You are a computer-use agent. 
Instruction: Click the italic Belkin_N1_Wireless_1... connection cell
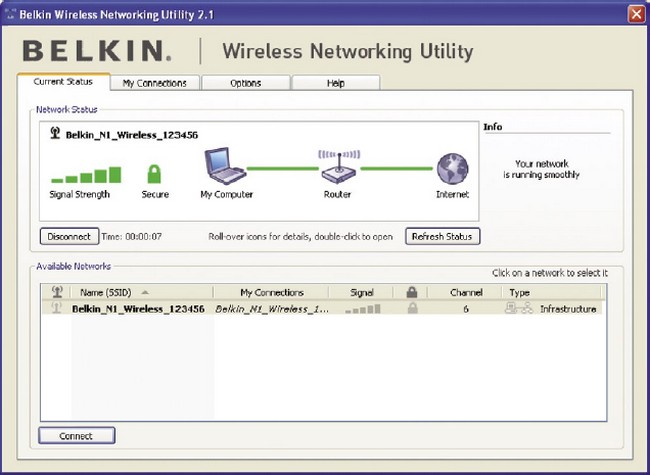click(272, 309)
